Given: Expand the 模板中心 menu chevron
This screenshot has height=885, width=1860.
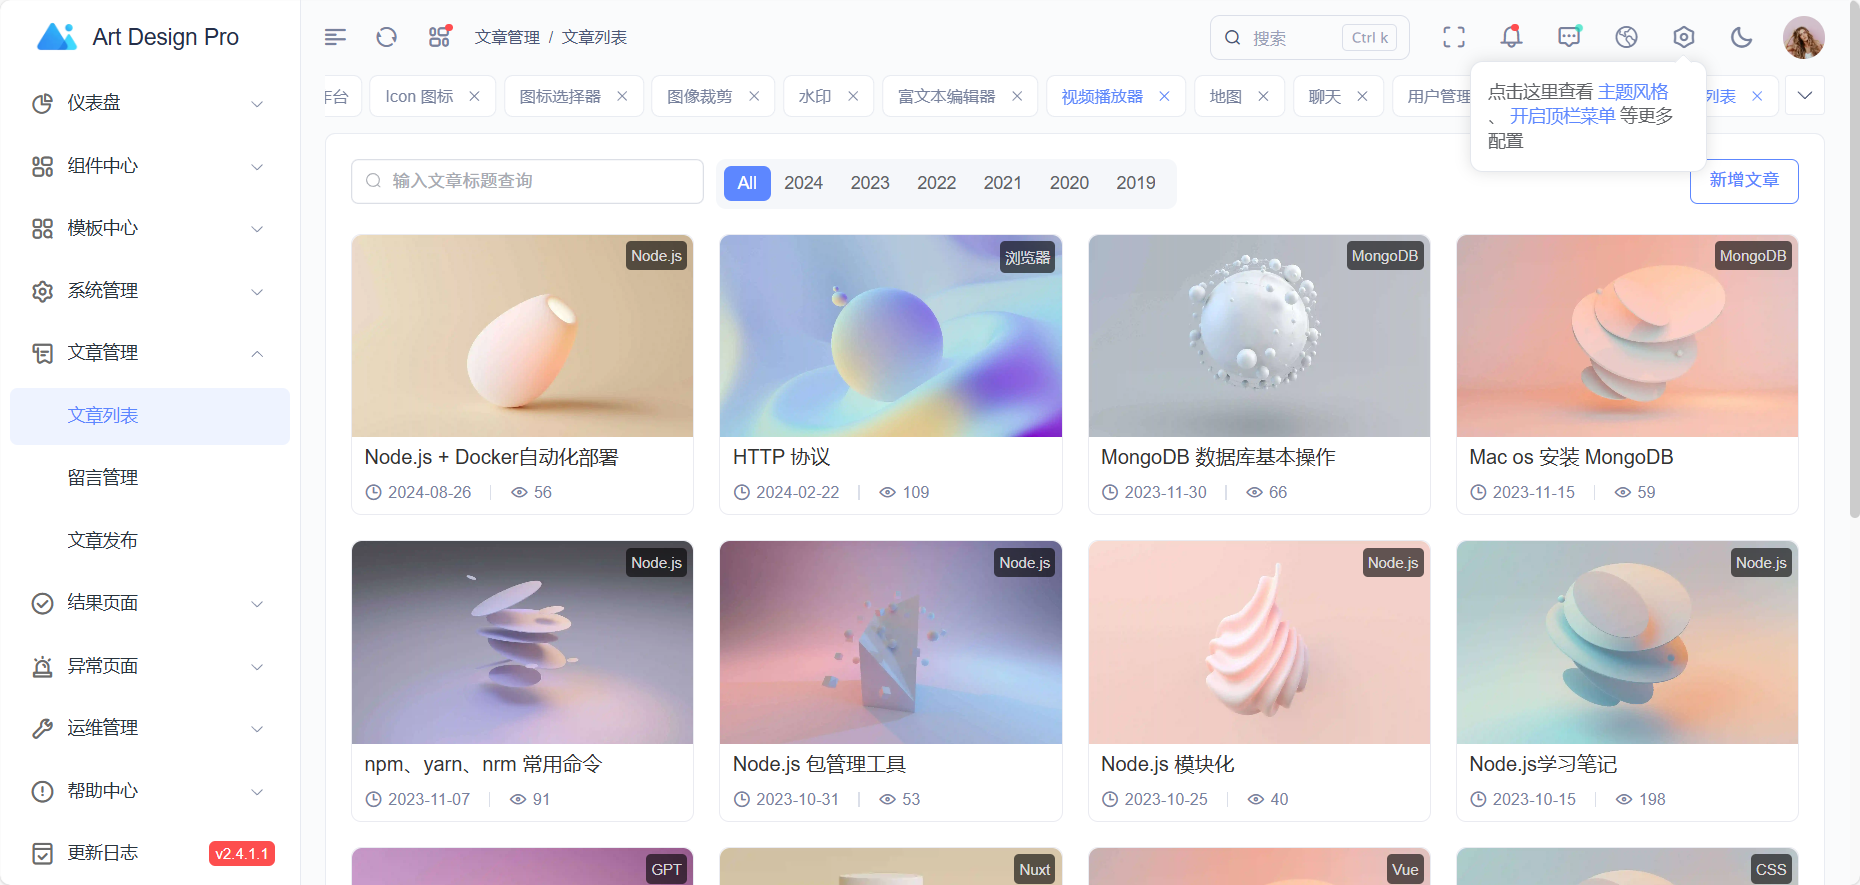Looking at the screenshot, I should point(257,228).
